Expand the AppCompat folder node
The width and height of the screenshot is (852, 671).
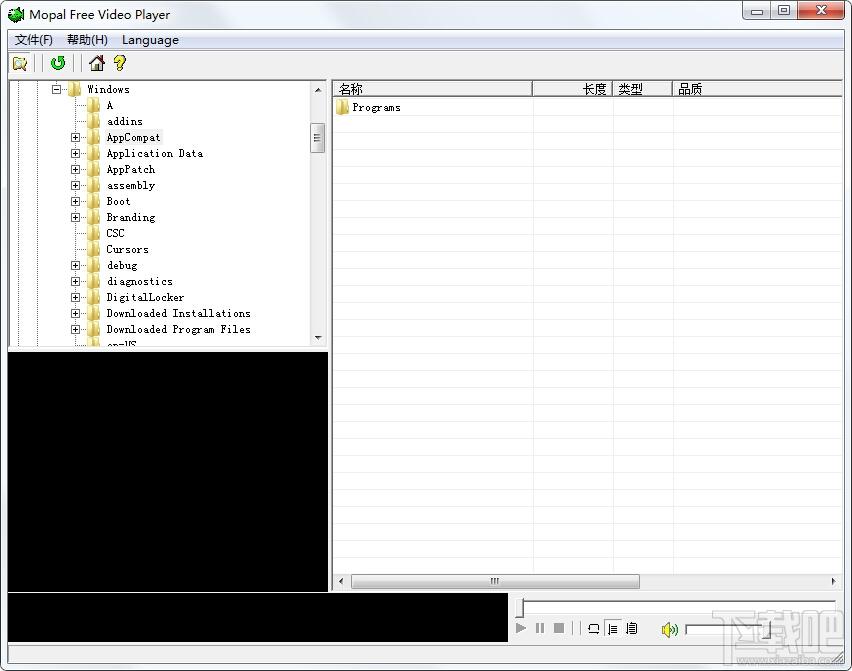pos(76,137)
